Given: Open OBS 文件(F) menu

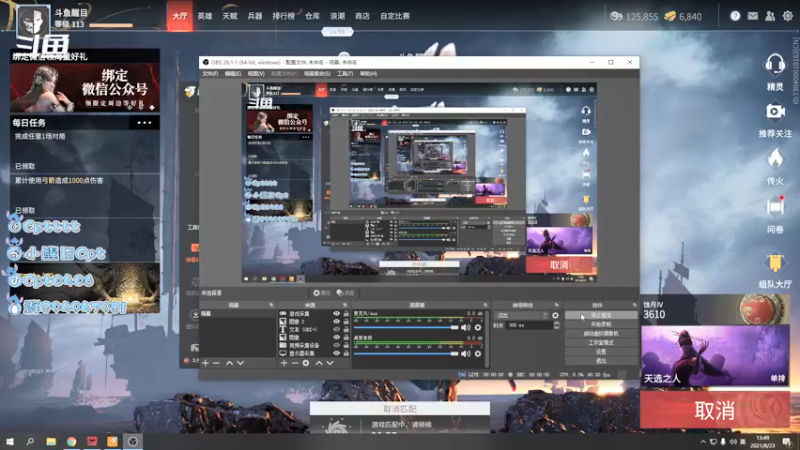Looking at the screenshot, I should [210, 74].
